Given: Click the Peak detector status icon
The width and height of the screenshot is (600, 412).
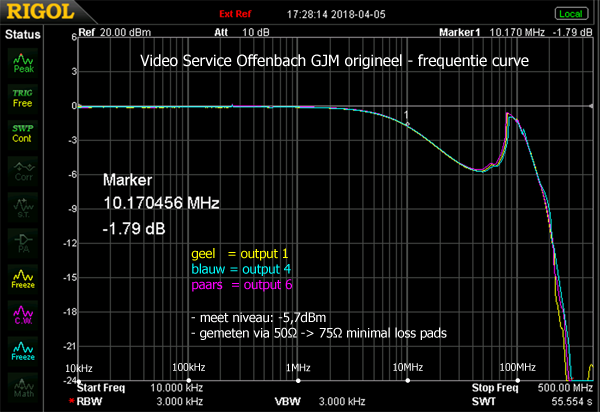Looking at the screenshot, I should [23, 63].
